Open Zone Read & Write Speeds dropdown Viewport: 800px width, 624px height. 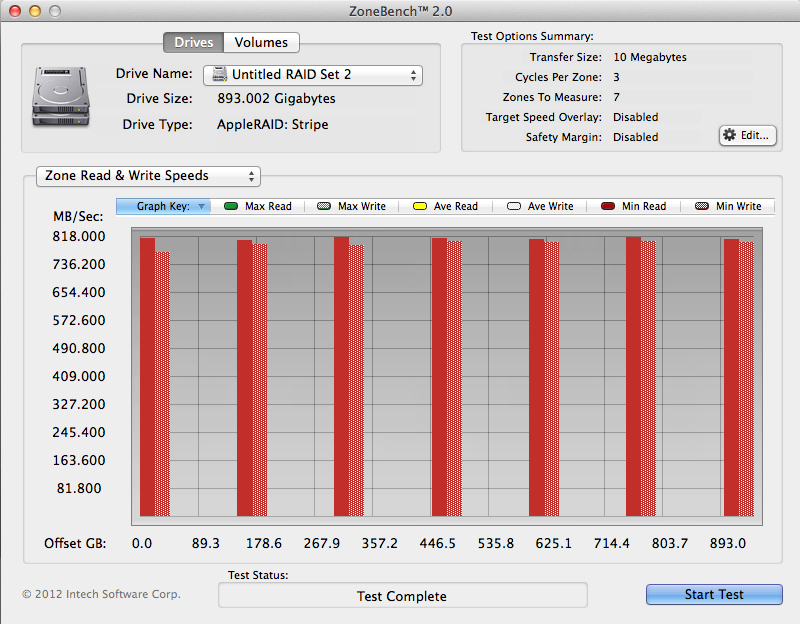147,176
